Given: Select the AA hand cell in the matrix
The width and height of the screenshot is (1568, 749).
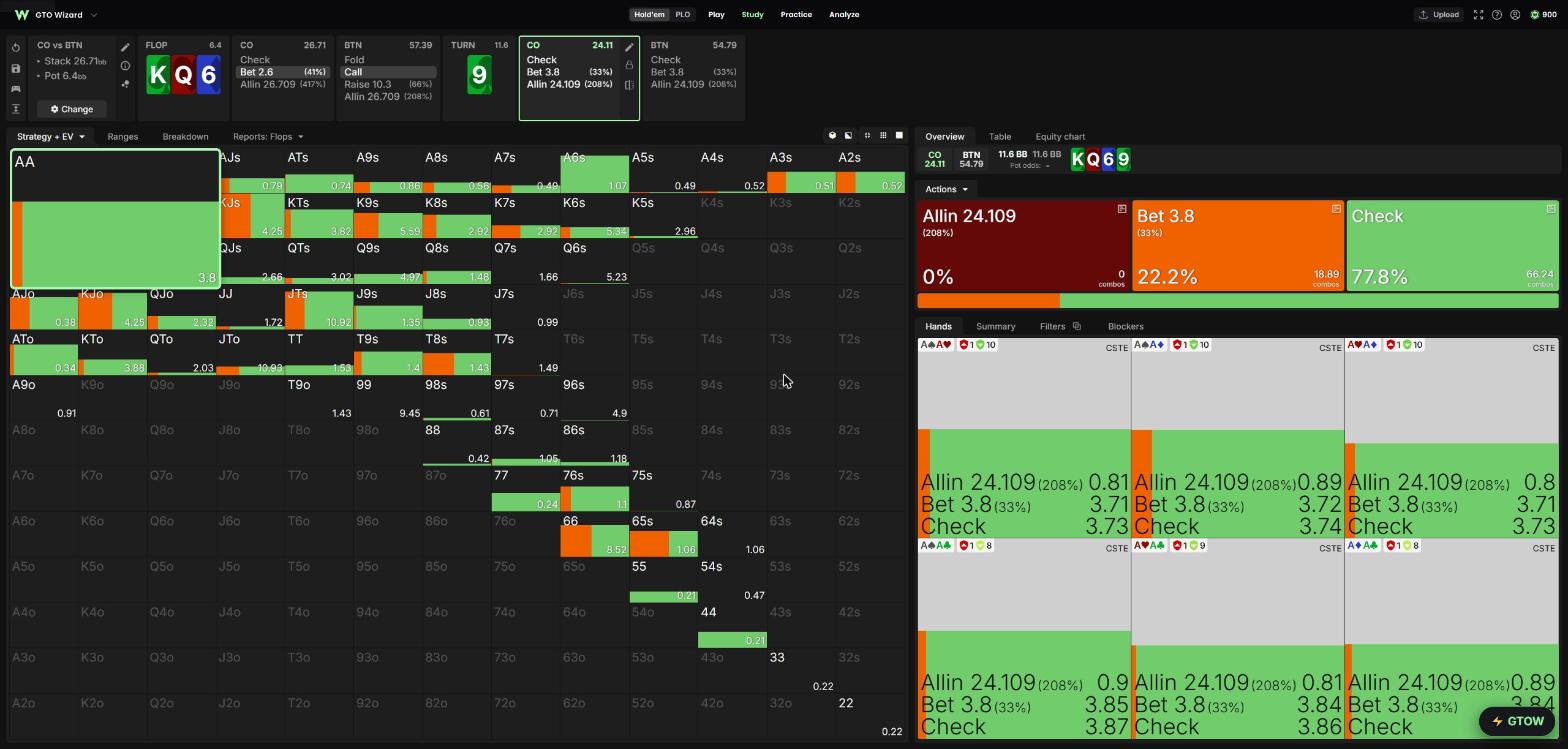Looking at the screenshot, I should 115,219.
